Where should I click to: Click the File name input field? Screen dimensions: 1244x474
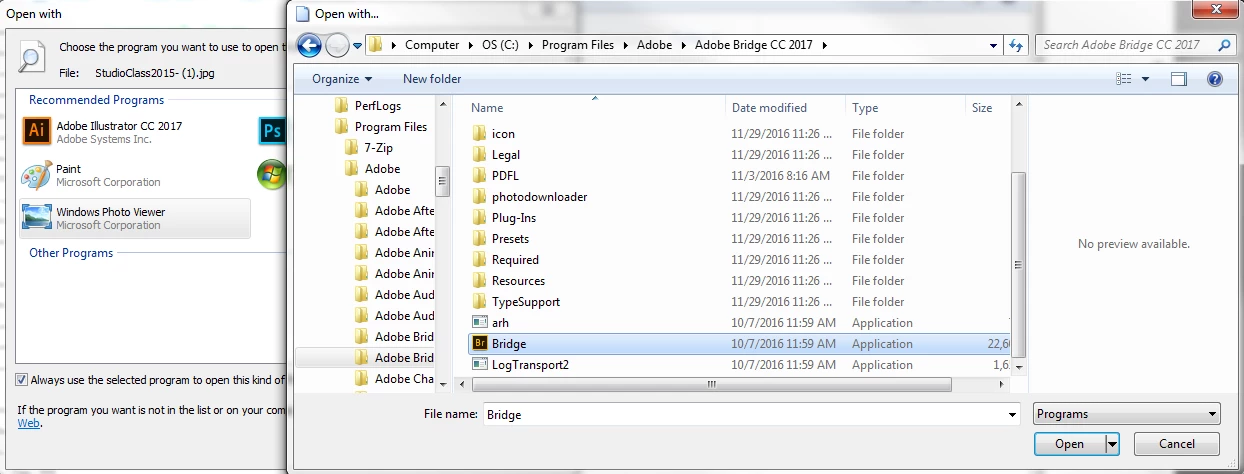click(743, 414)
